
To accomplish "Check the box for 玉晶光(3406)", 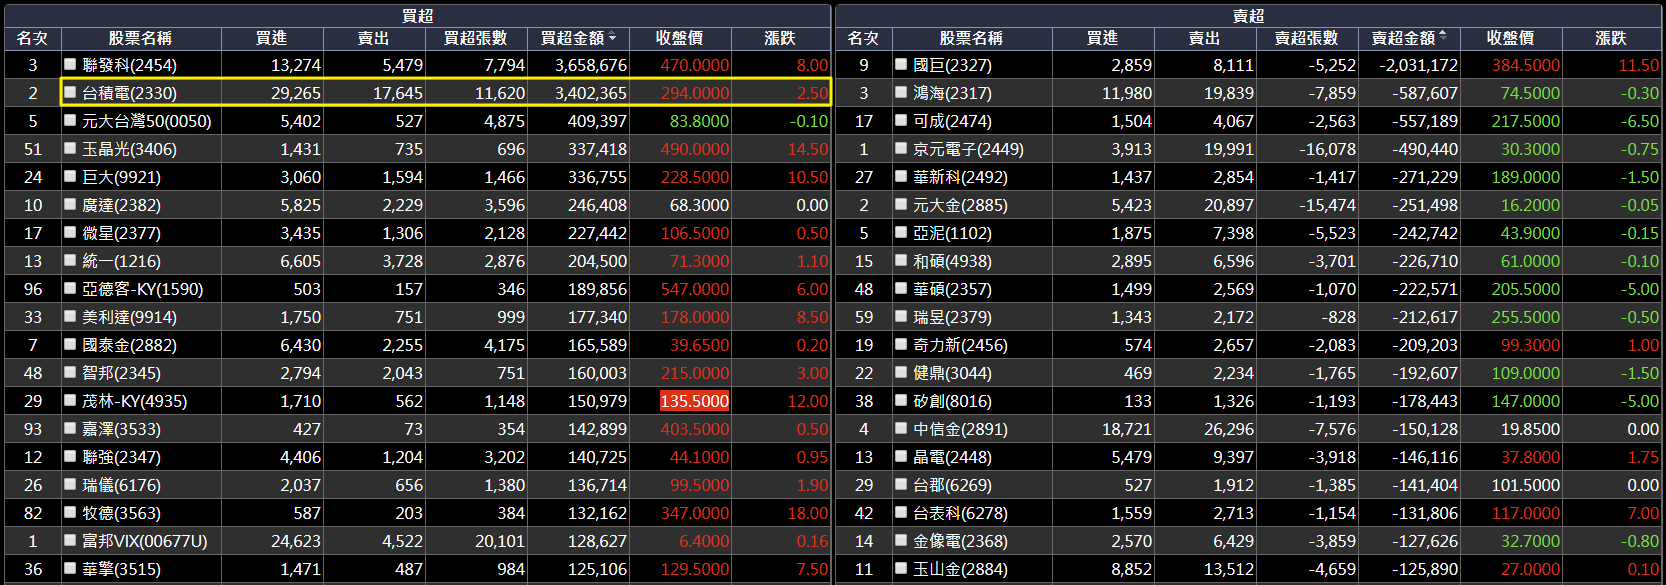I will click(70, 148).
